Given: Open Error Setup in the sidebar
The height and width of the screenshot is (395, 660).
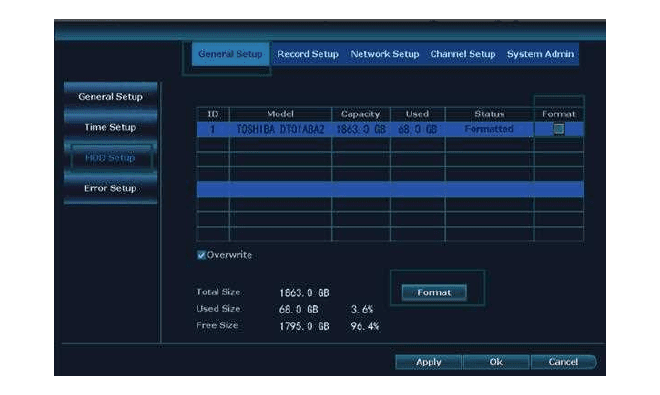Looking at the screenshot, I should point(110,188).
